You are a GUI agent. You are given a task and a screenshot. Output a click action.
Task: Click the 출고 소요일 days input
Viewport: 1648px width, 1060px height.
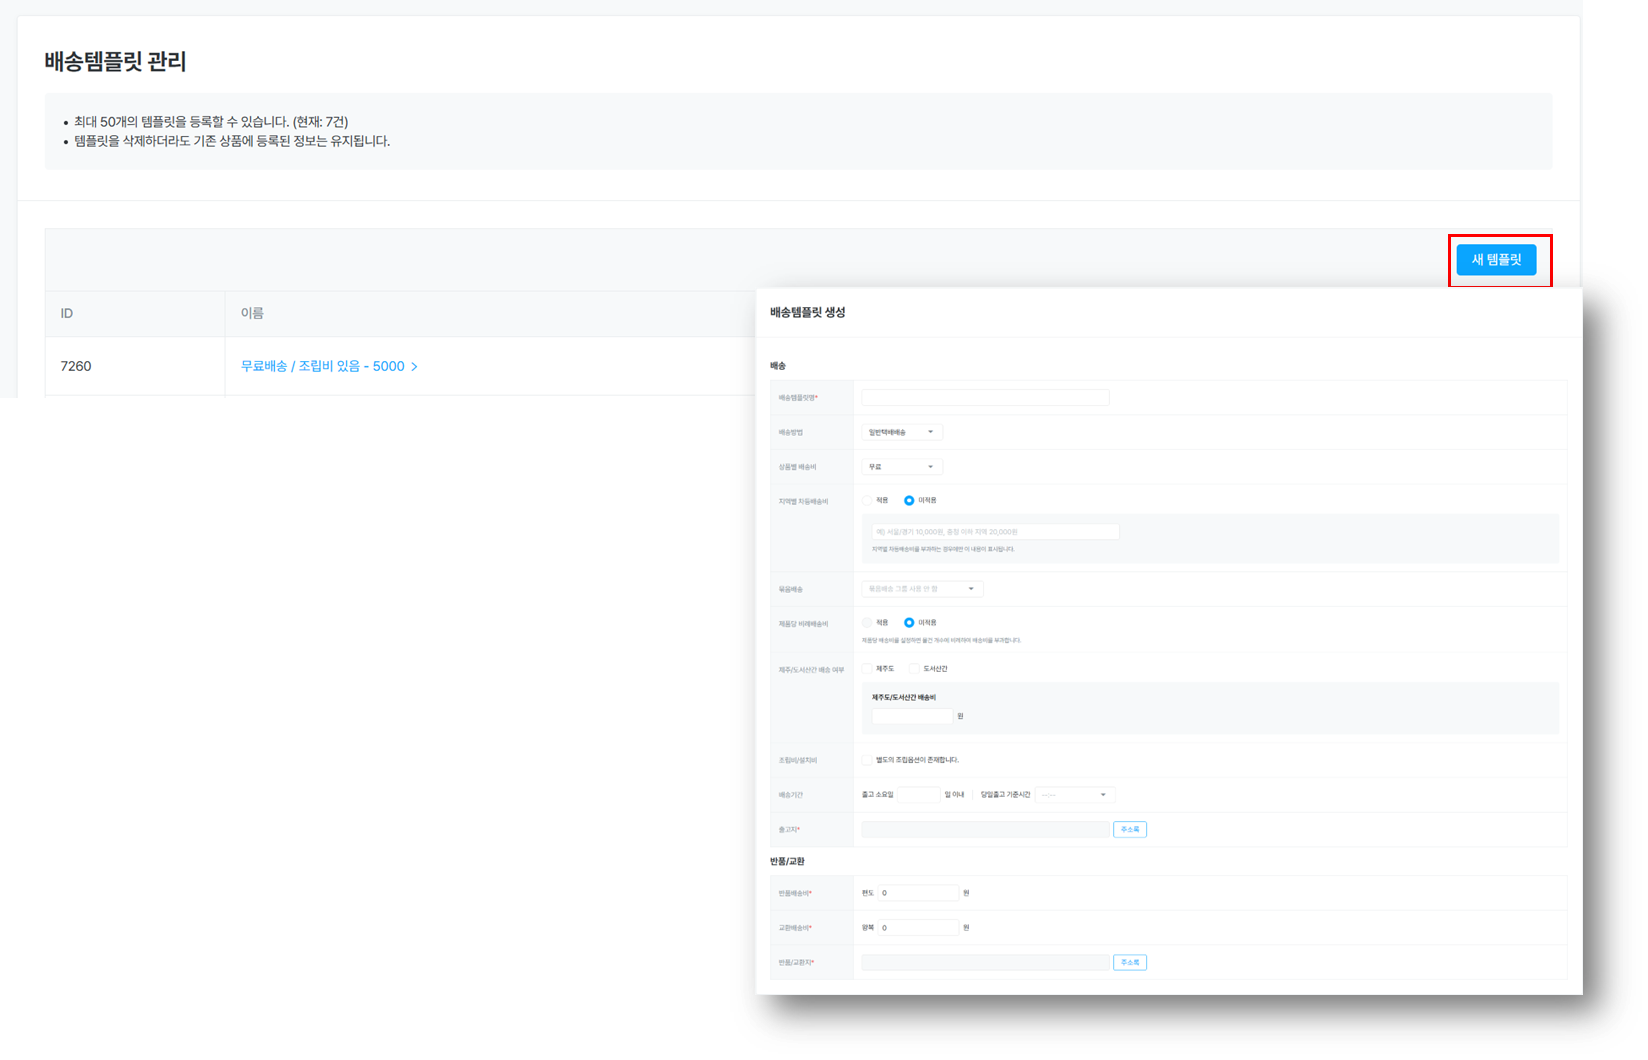click(918, 795)
